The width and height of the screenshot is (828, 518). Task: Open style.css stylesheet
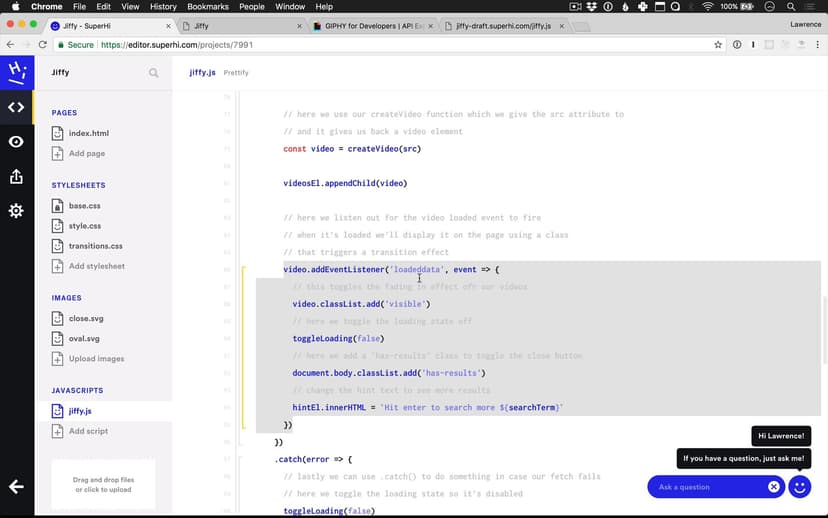tap(84, 226)
